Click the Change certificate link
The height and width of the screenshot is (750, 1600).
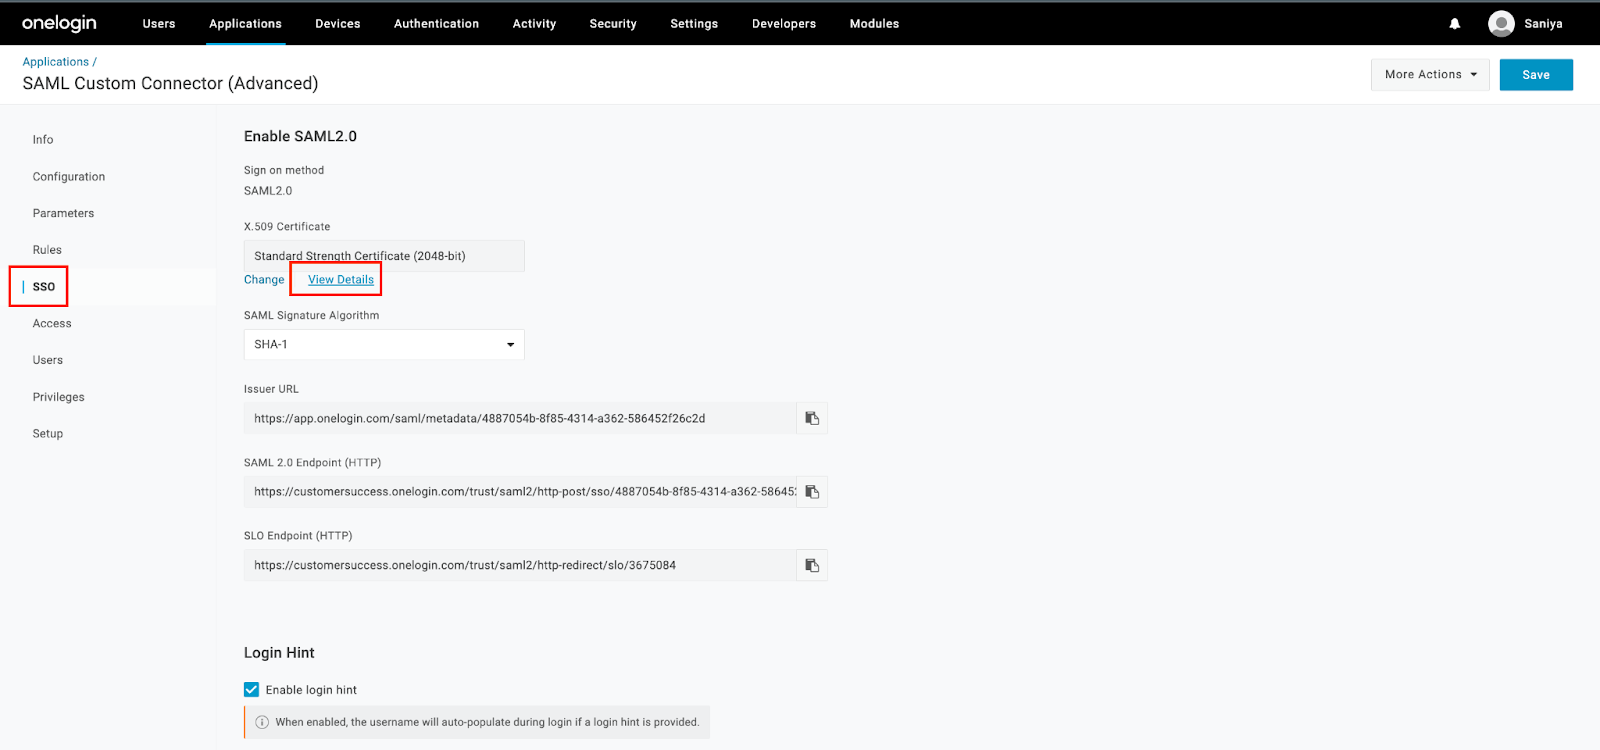[264, 280]
